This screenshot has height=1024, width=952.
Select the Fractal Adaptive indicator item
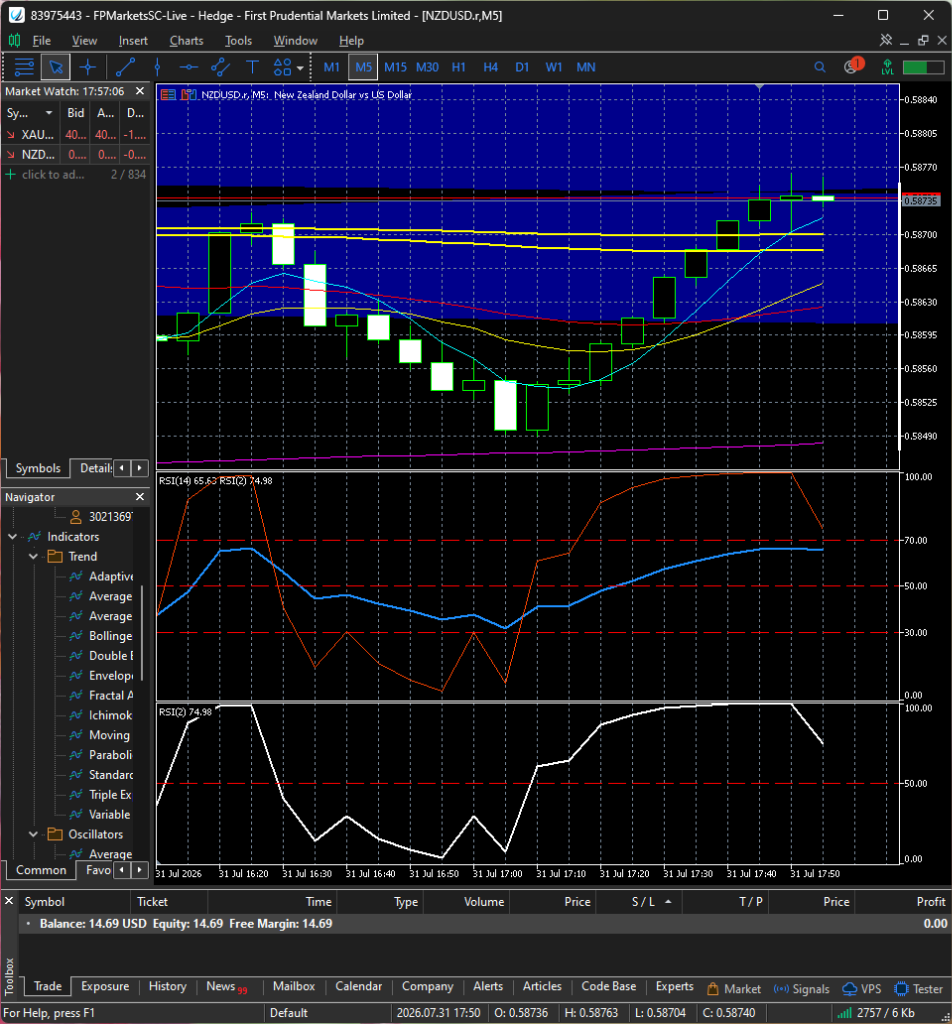110,696
